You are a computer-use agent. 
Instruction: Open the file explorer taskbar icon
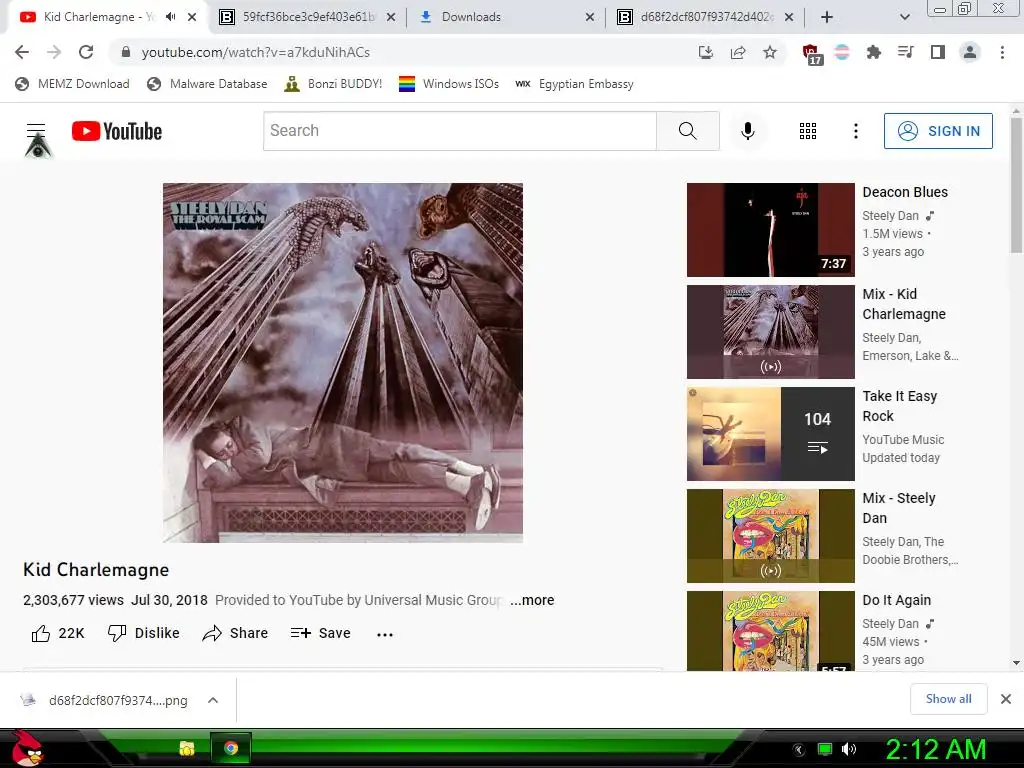(187, 748)
